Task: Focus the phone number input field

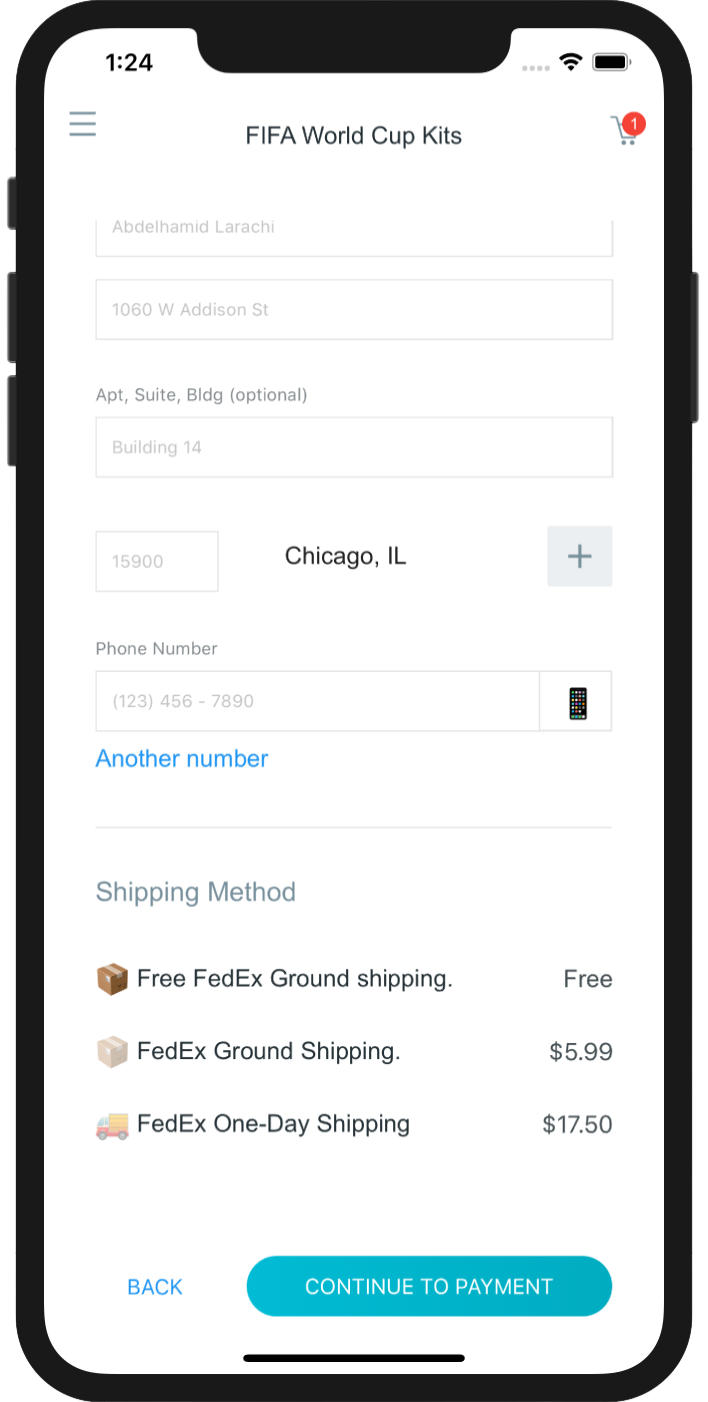Action: pos(318,701)
